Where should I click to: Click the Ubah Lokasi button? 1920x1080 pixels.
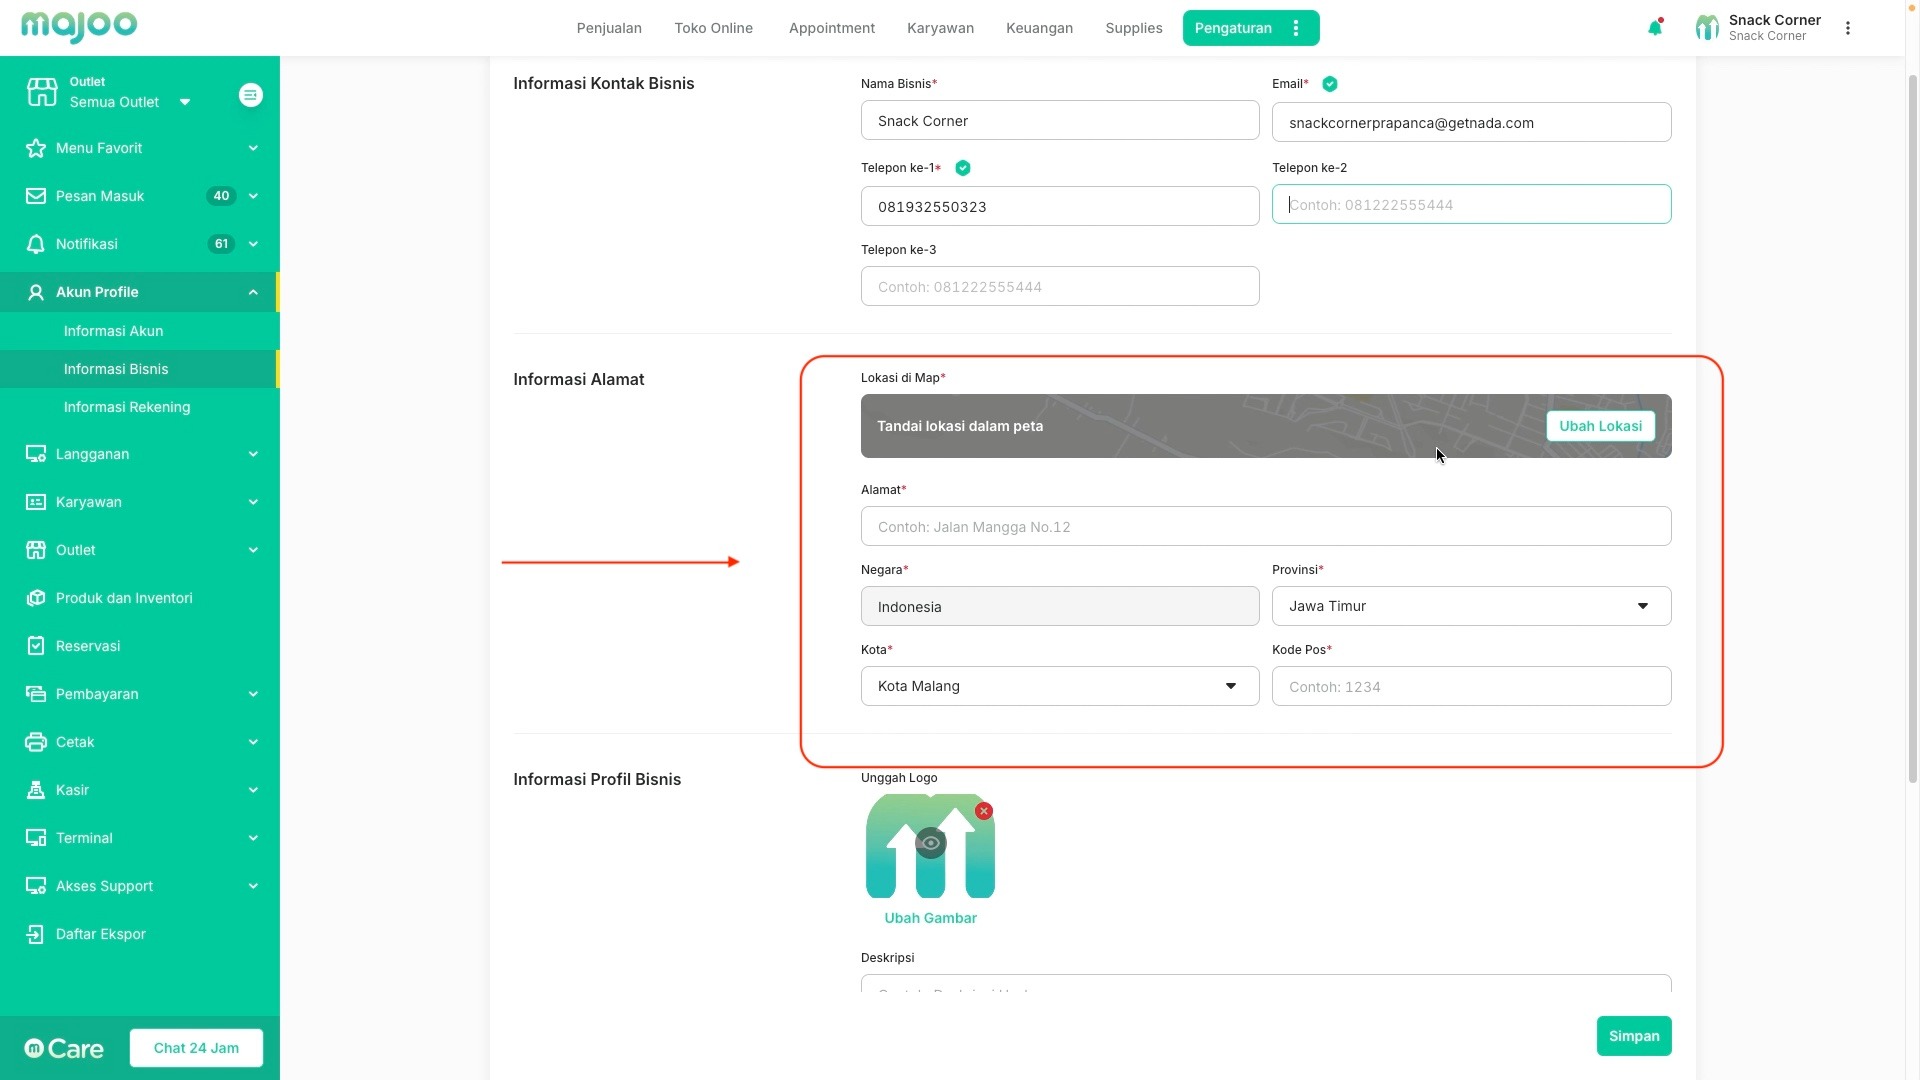point(1600,426)
